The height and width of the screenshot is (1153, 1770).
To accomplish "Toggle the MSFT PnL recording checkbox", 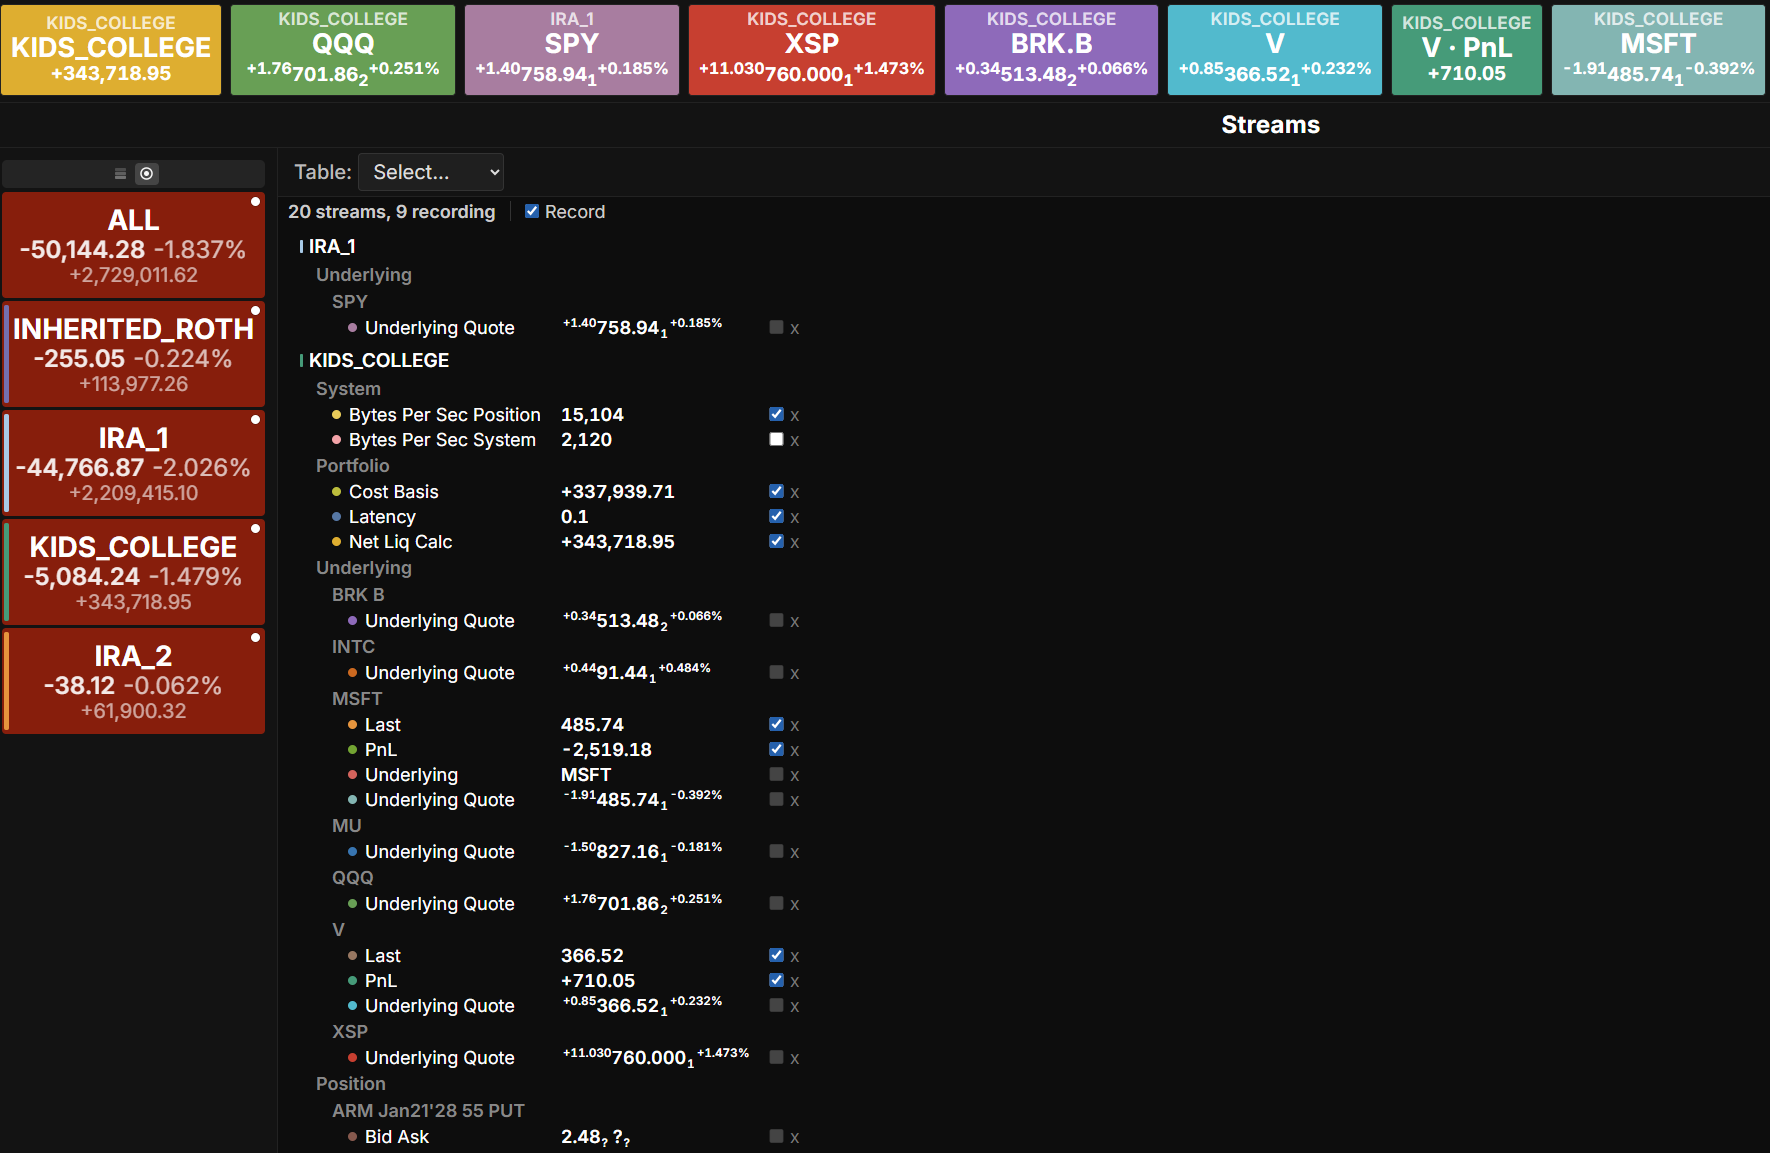I will pyautogui.click(x=776, y=749).
